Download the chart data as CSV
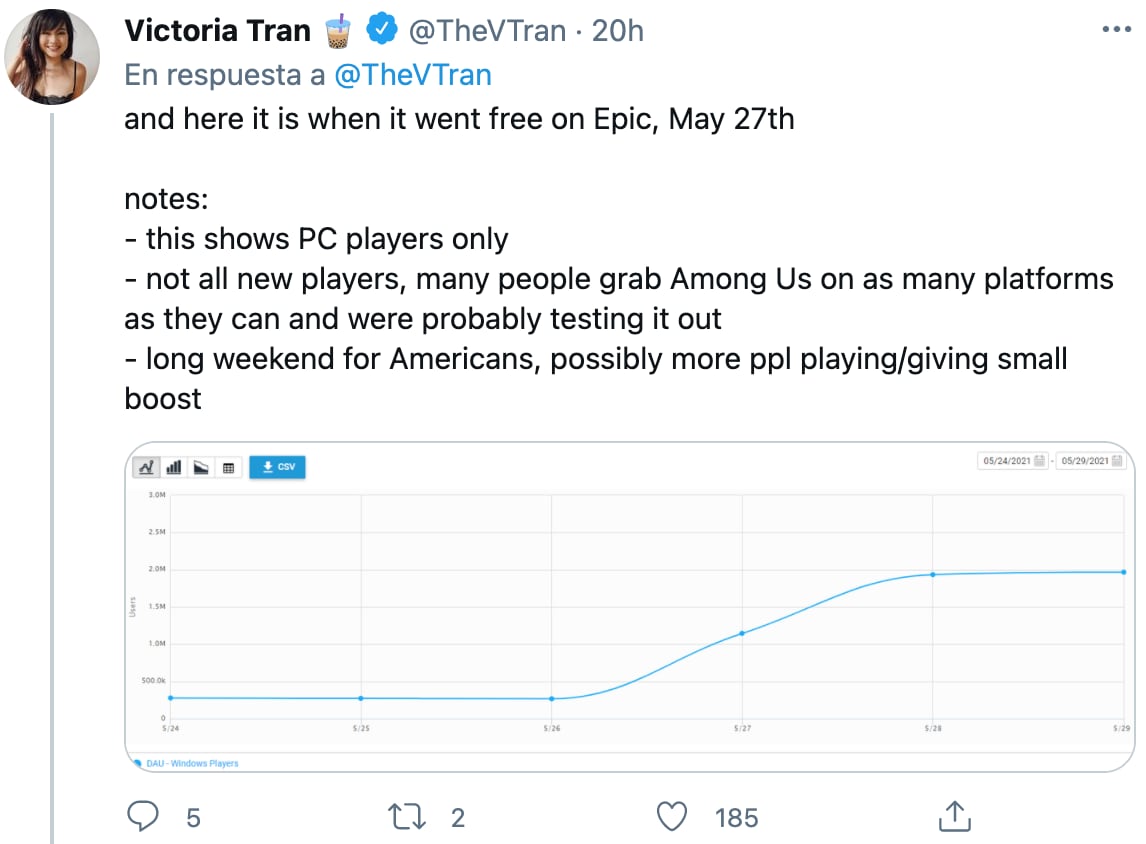This screenshot has width=1146, height=844. tap(277, 467)
